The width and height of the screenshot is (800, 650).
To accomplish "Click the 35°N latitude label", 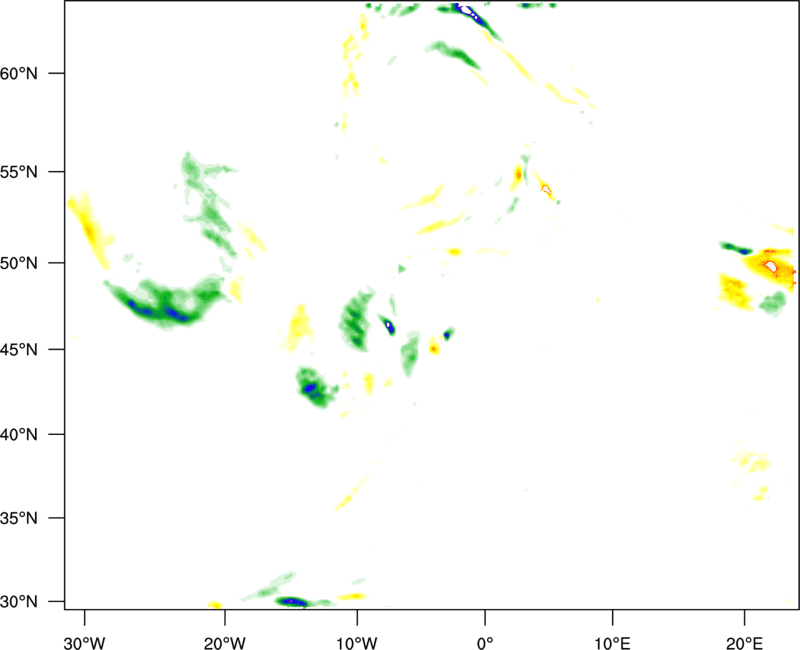I will pyautogui.click(x=19, y=518).
